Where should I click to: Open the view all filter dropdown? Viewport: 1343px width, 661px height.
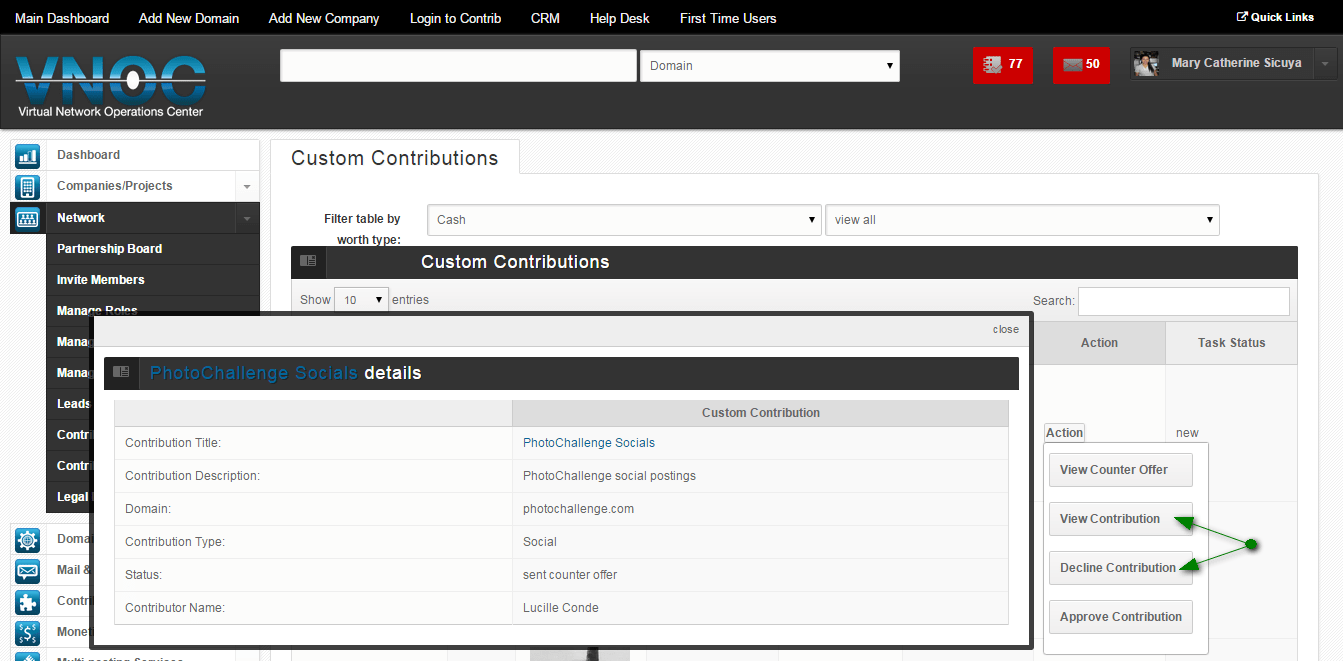click(1022, 220)
